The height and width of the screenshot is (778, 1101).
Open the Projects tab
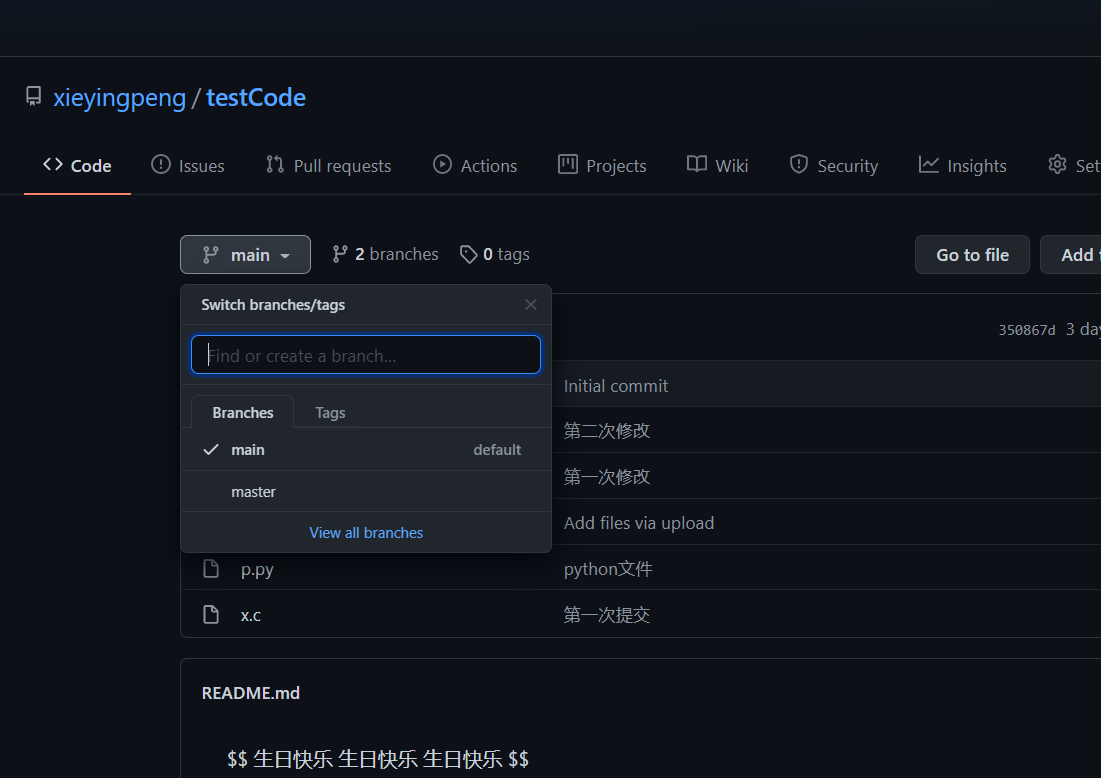pos(602,166)
